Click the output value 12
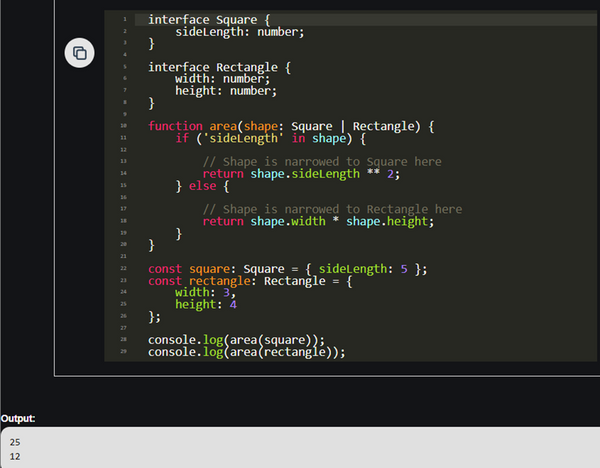This screenshot has width=600, height=468. (x=15, y=457)
